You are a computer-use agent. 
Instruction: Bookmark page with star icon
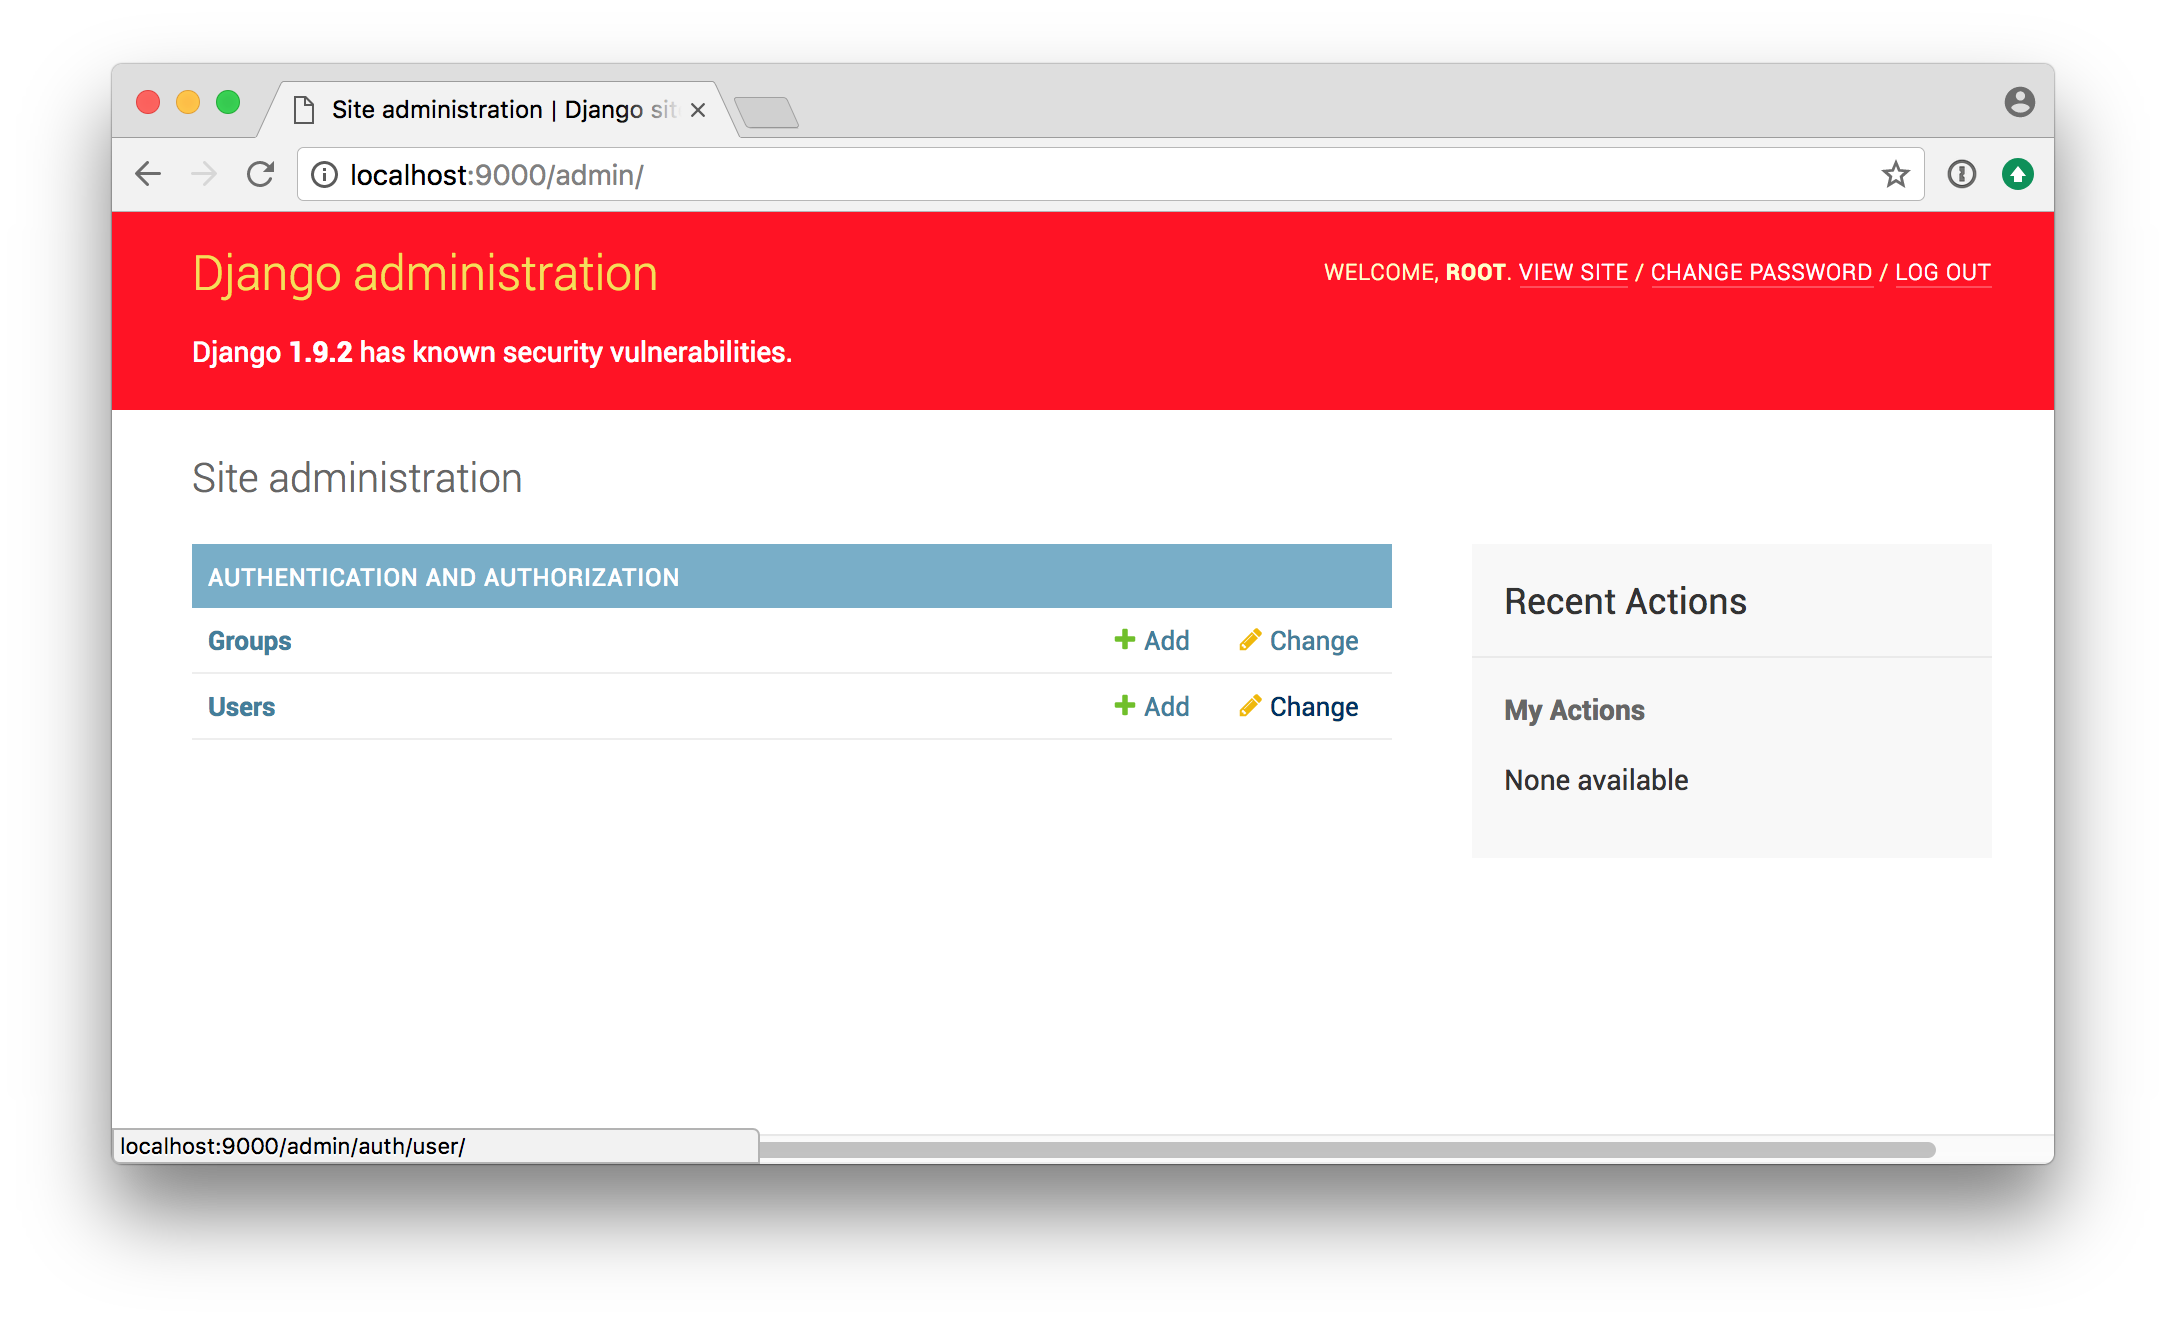[x=1895, y=175]
